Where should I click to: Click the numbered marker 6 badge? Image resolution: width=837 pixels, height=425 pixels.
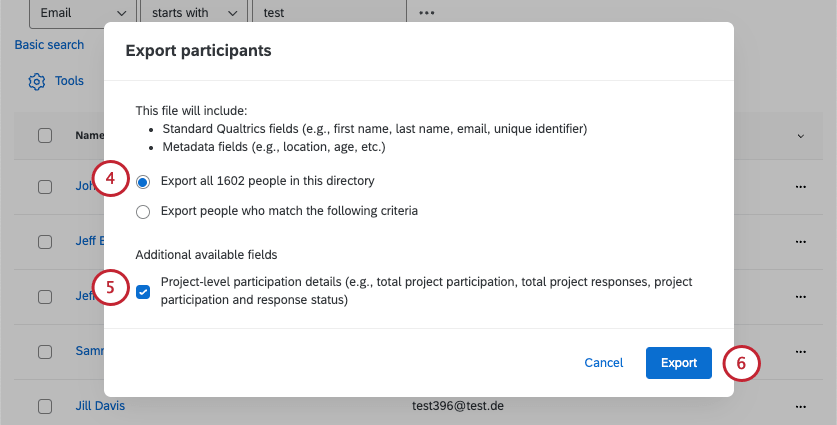point(741,363)
